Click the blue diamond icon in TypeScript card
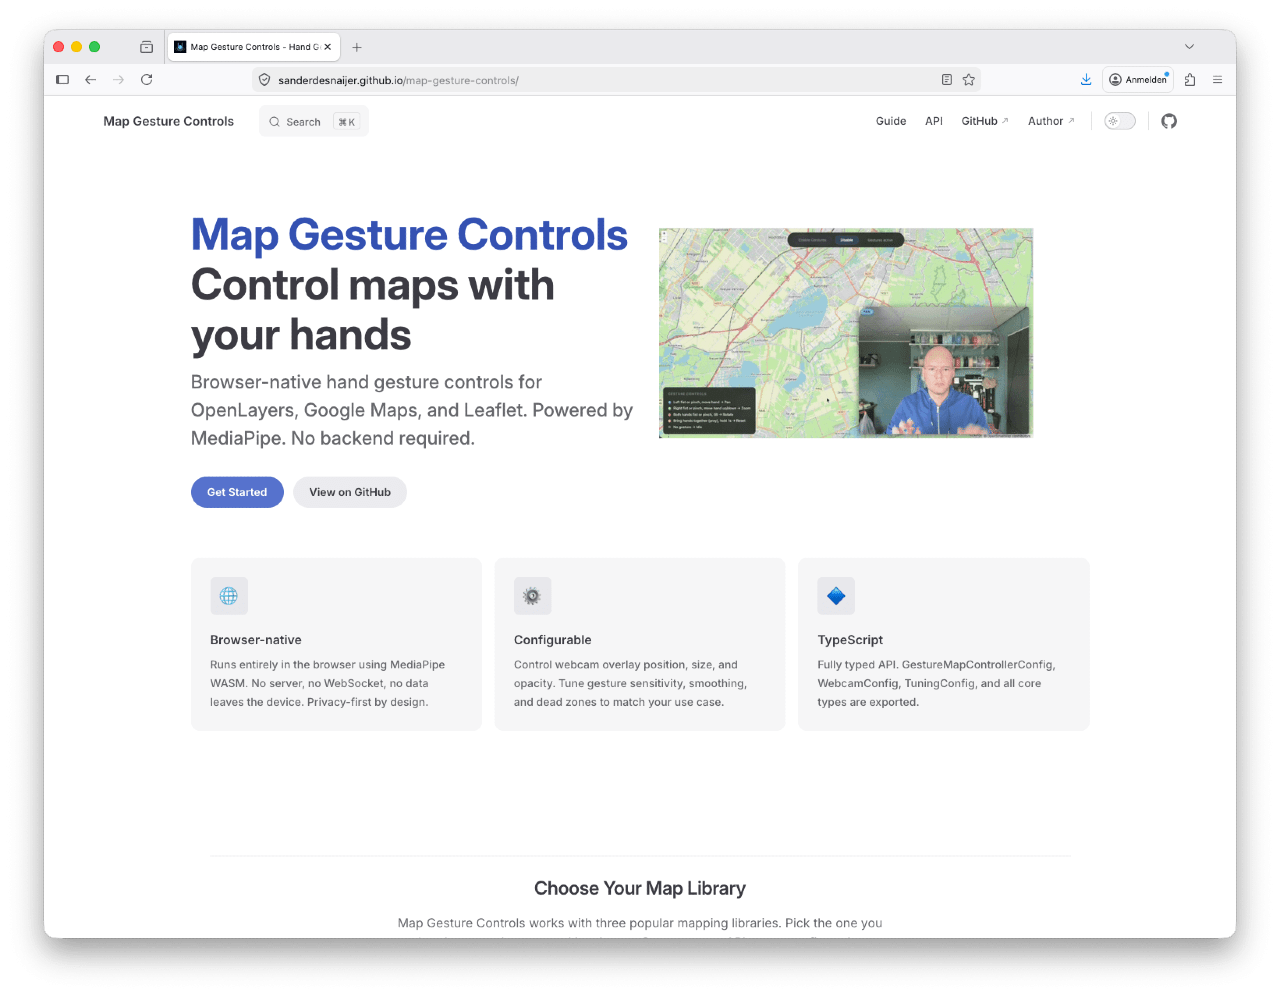 (836, 596)
